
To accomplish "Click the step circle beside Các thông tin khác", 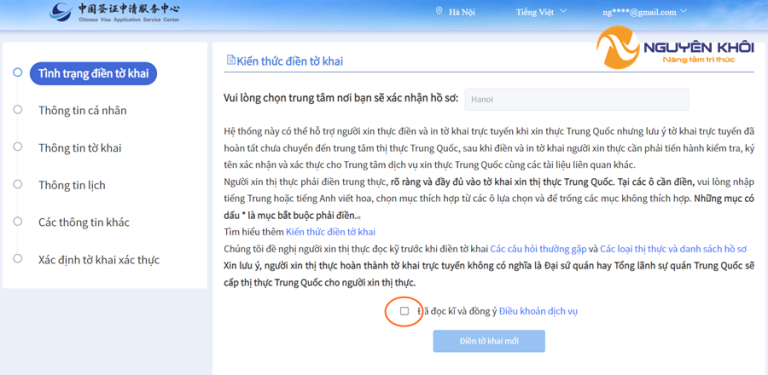I will [x=18, y=221].
